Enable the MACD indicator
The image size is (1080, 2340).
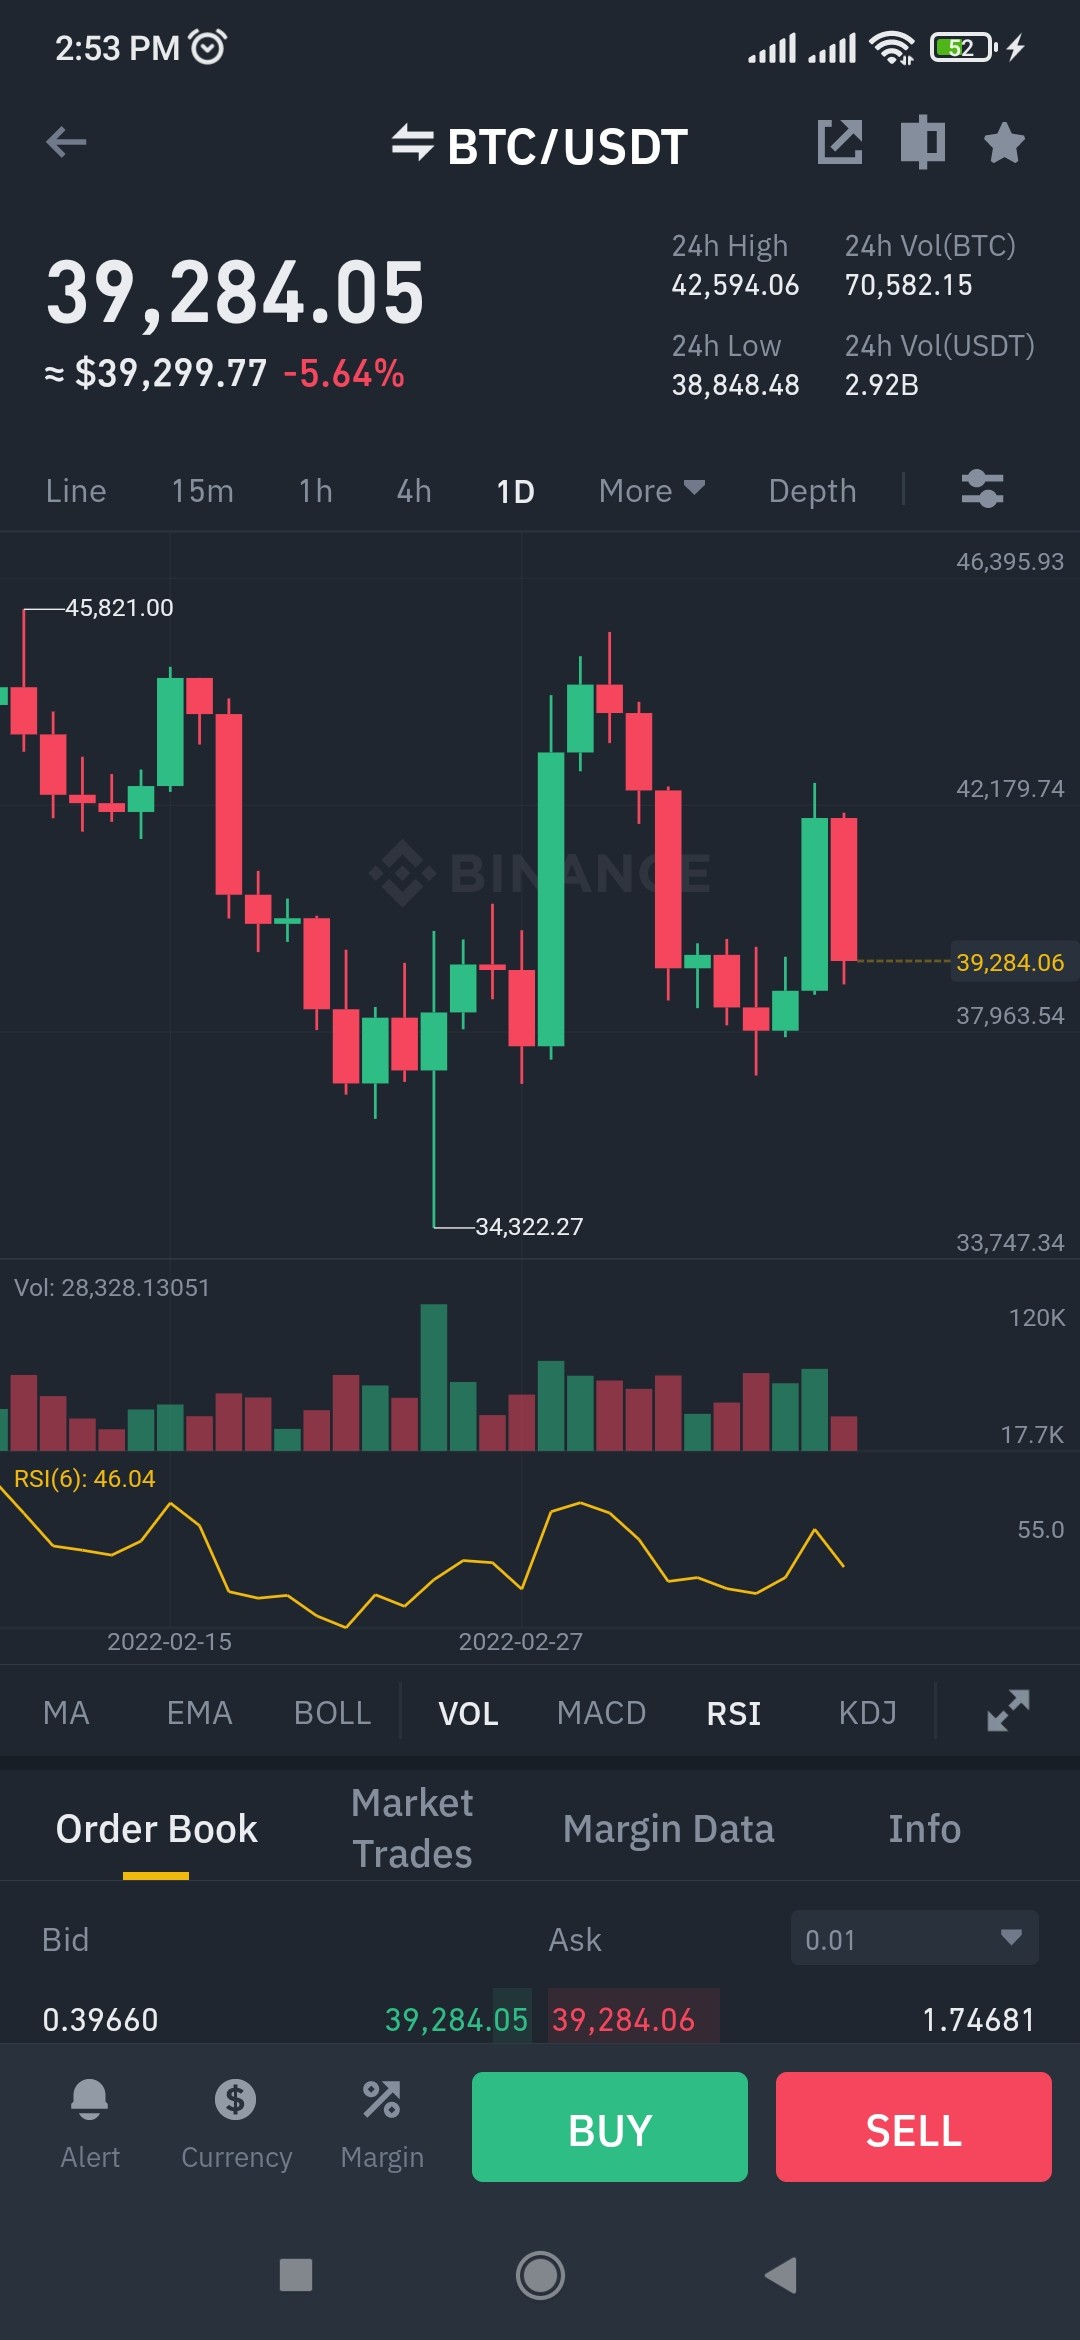pos(601,1713)
